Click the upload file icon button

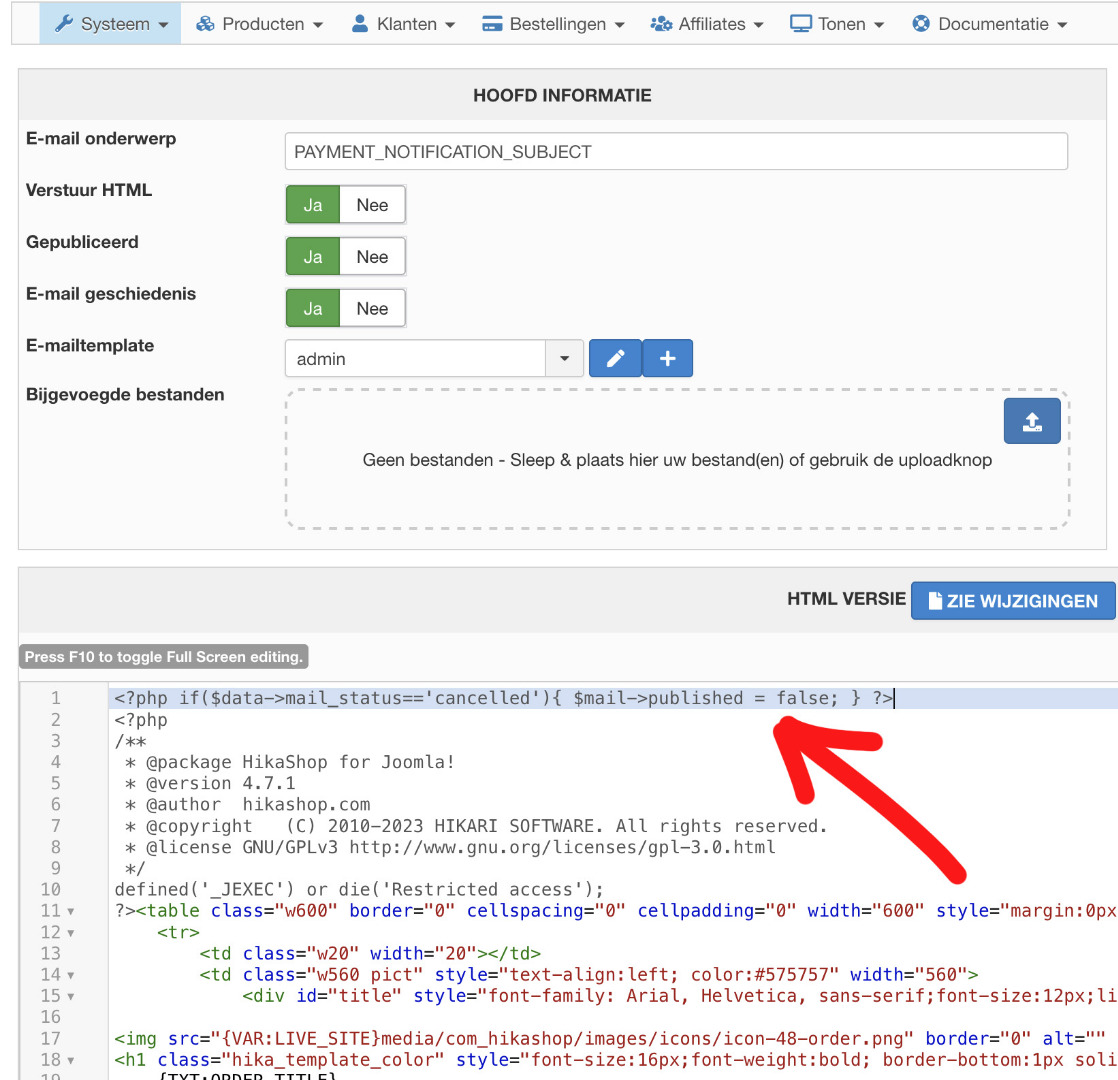pos(1031,421)
